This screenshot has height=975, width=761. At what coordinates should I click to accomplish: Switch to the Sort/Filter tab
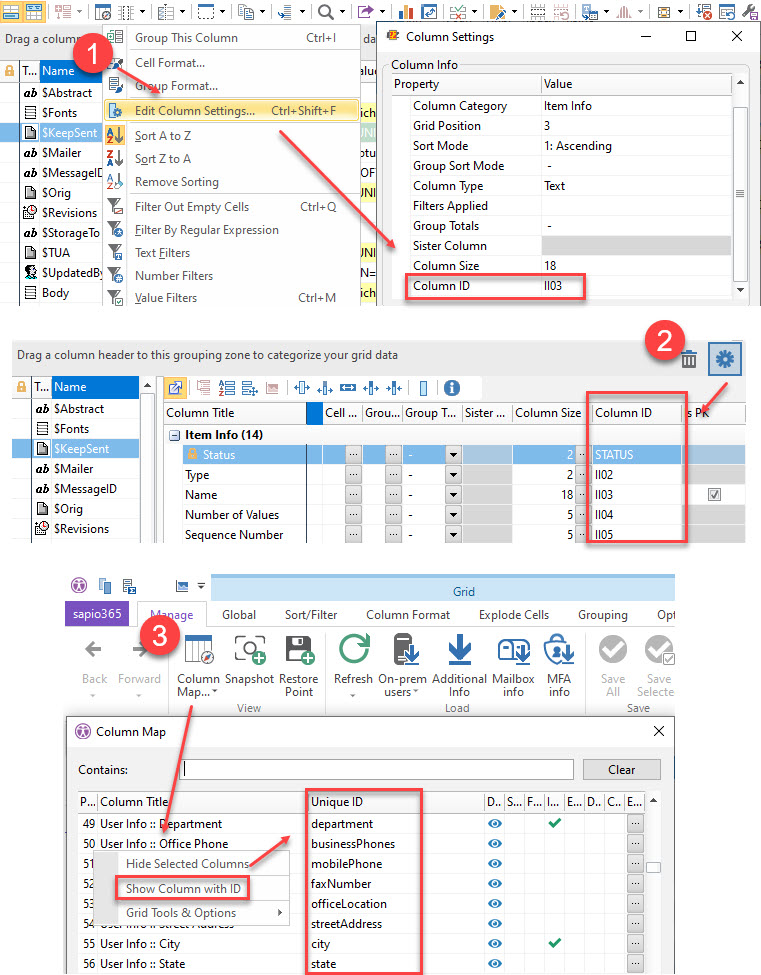(310, 615)
